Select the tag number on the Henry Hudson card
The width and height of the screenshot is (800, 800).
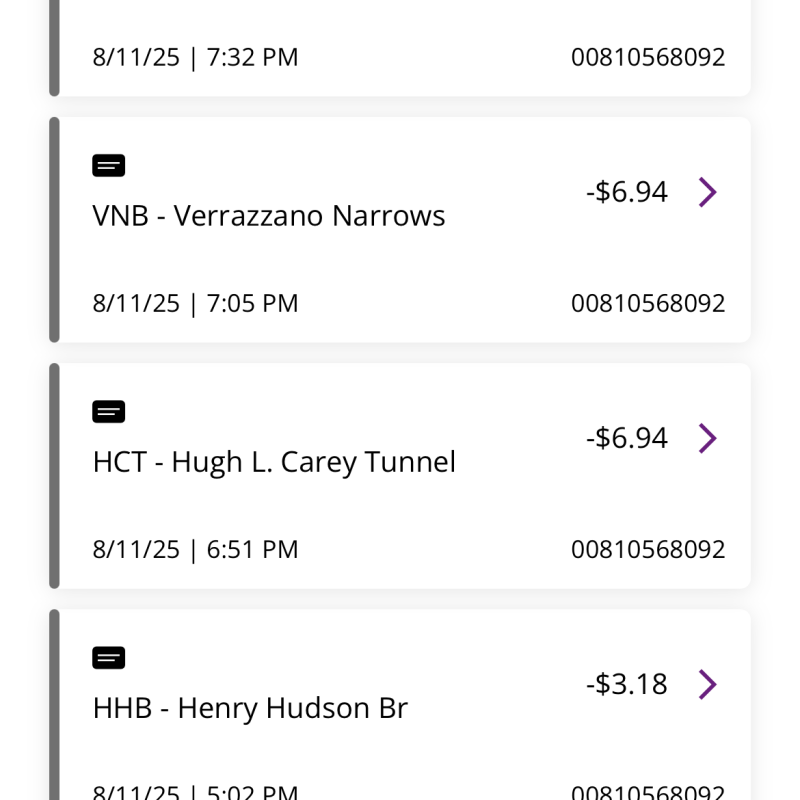[648, 792]
